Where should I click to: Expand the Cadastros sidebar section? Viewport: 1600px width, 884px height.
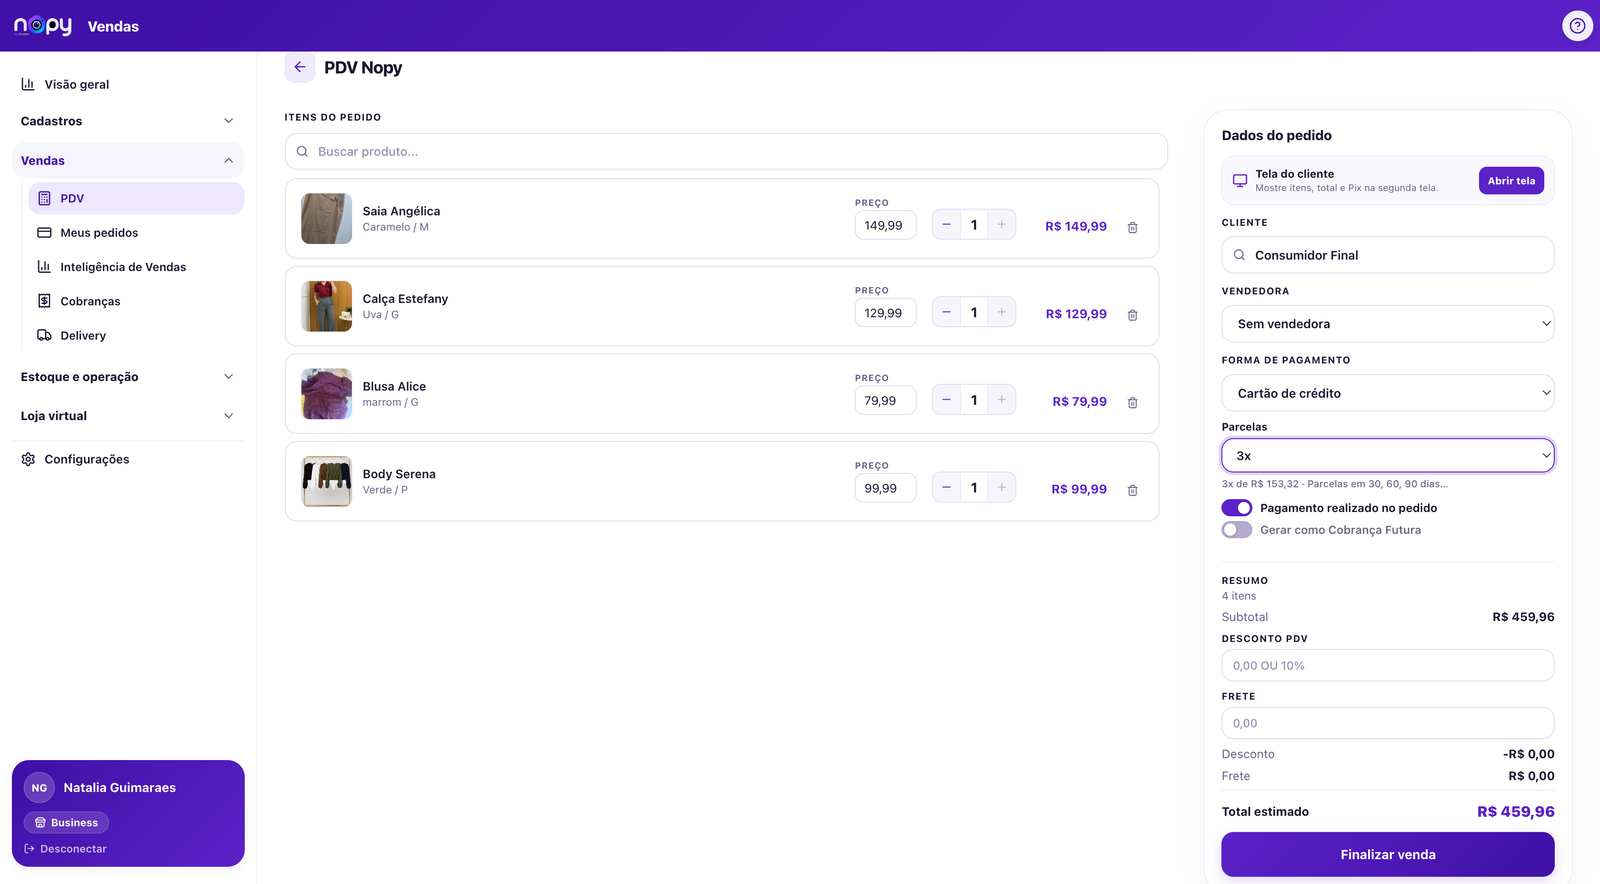(x=128, y=121)
